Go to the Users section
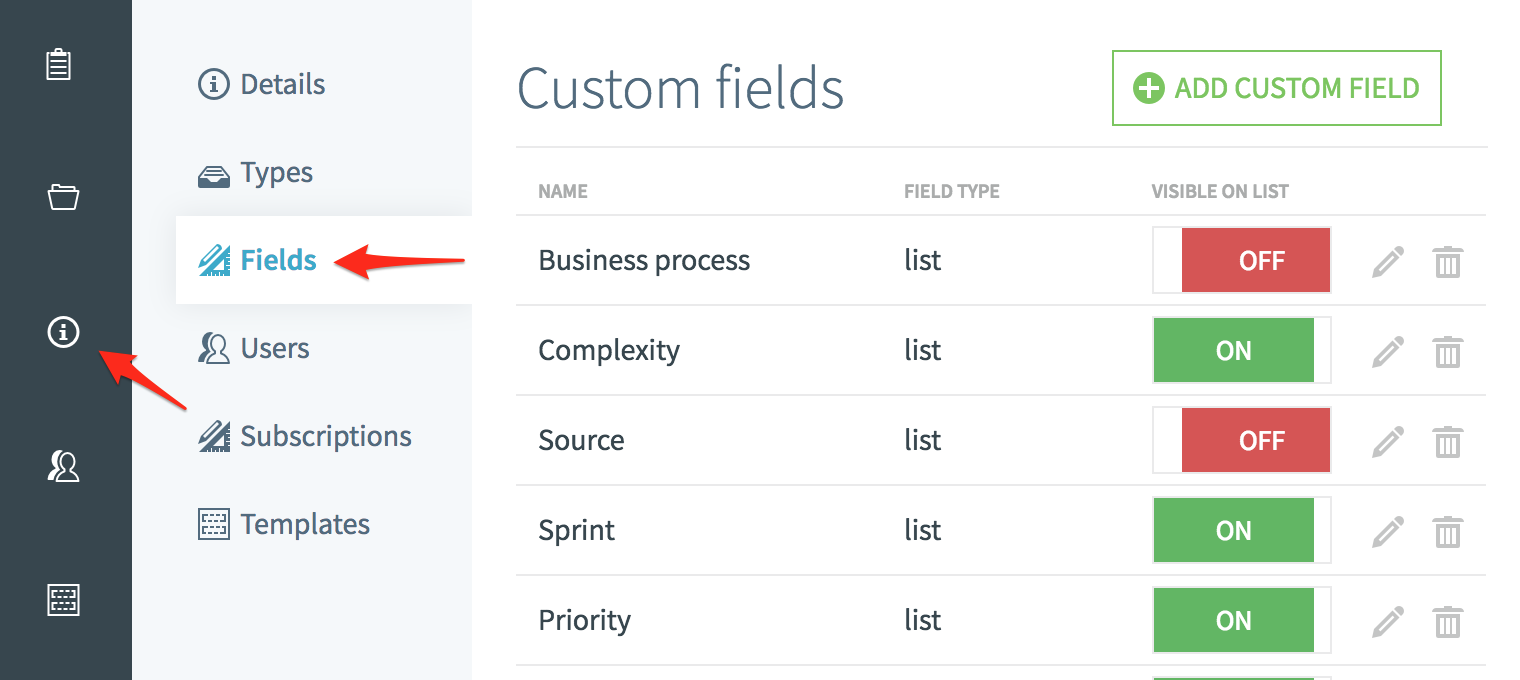This screenshot has width=1520, height=680. coord(254,348)
